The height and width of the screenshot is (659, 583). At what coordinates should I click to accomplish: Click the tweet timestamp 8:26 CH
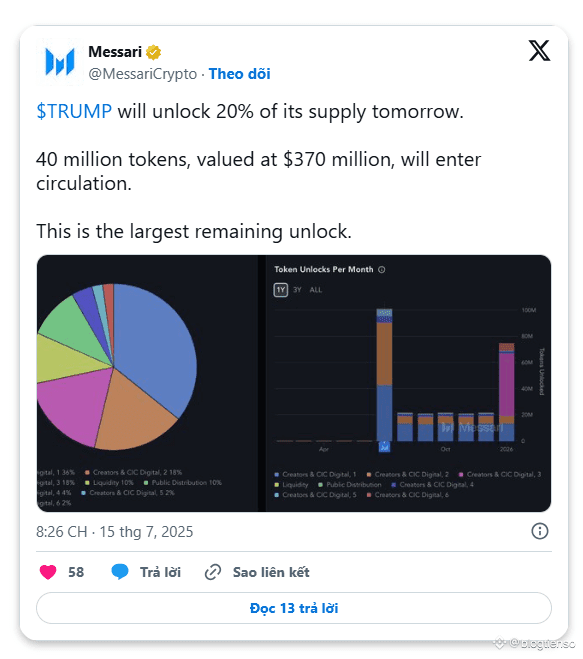(x=61, y=532)
